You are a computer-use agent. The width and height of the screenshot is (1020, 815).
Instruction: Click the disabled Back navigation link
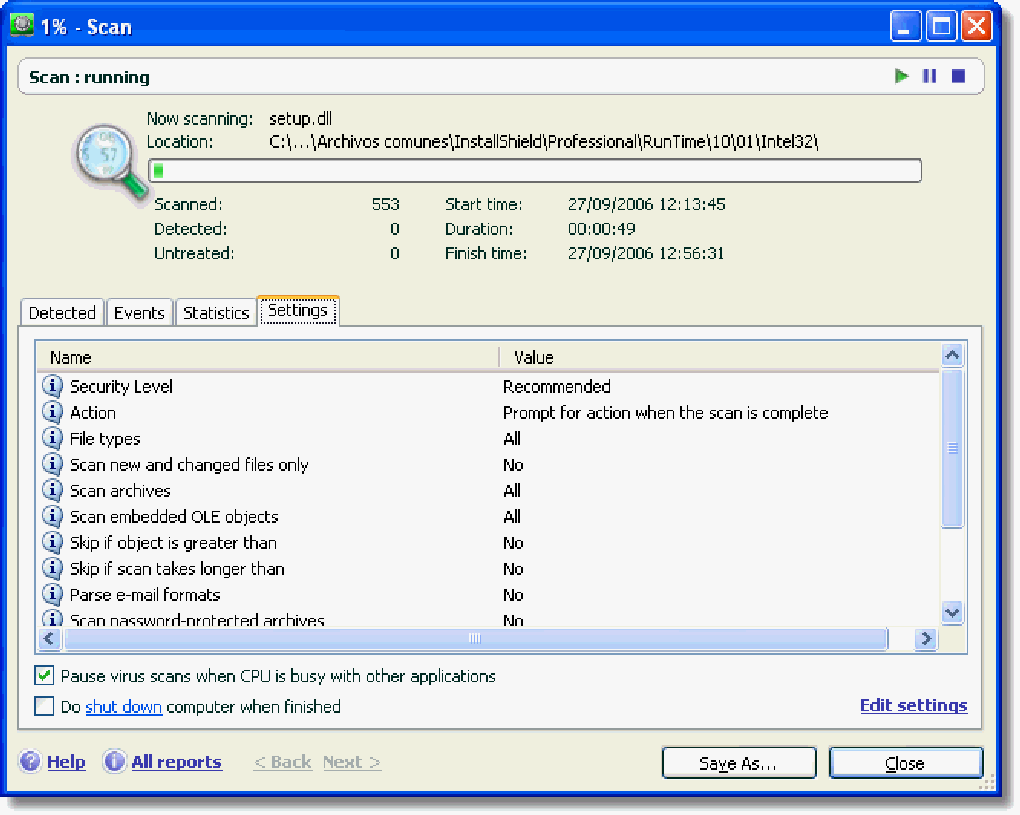[x=283, y=762]
